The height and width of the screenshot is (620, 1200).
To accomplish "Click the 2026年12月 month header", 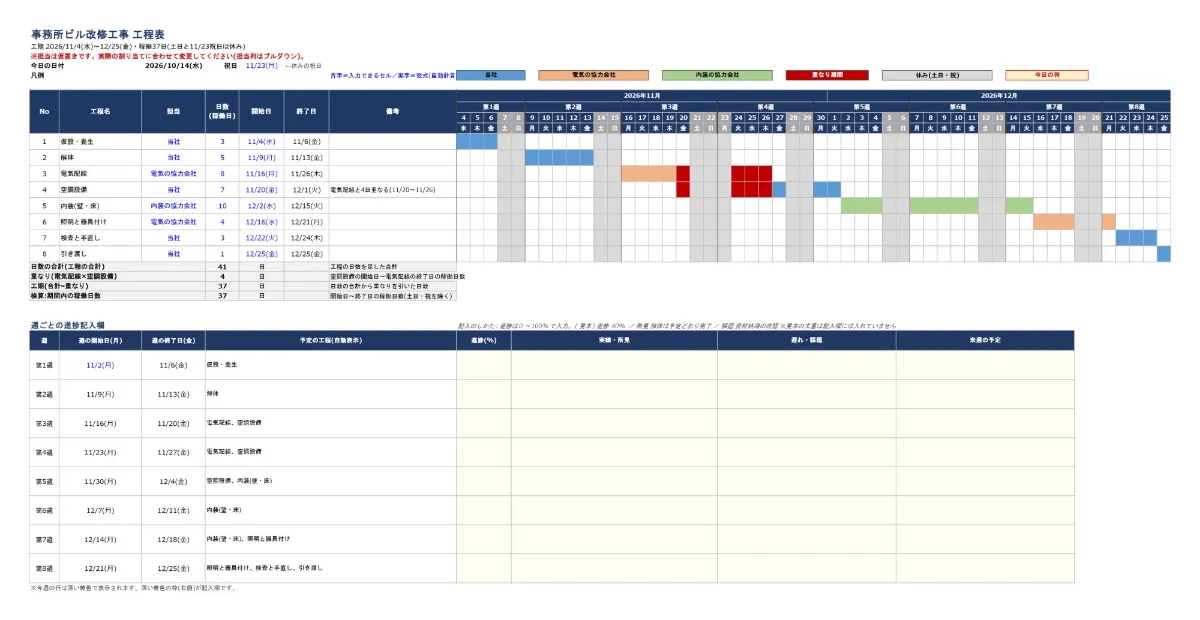I will 998,95.
